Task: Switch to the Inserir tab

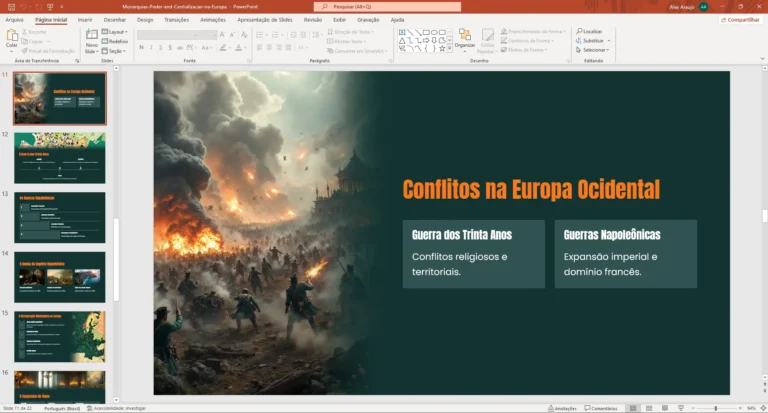Action: point(85,20)
